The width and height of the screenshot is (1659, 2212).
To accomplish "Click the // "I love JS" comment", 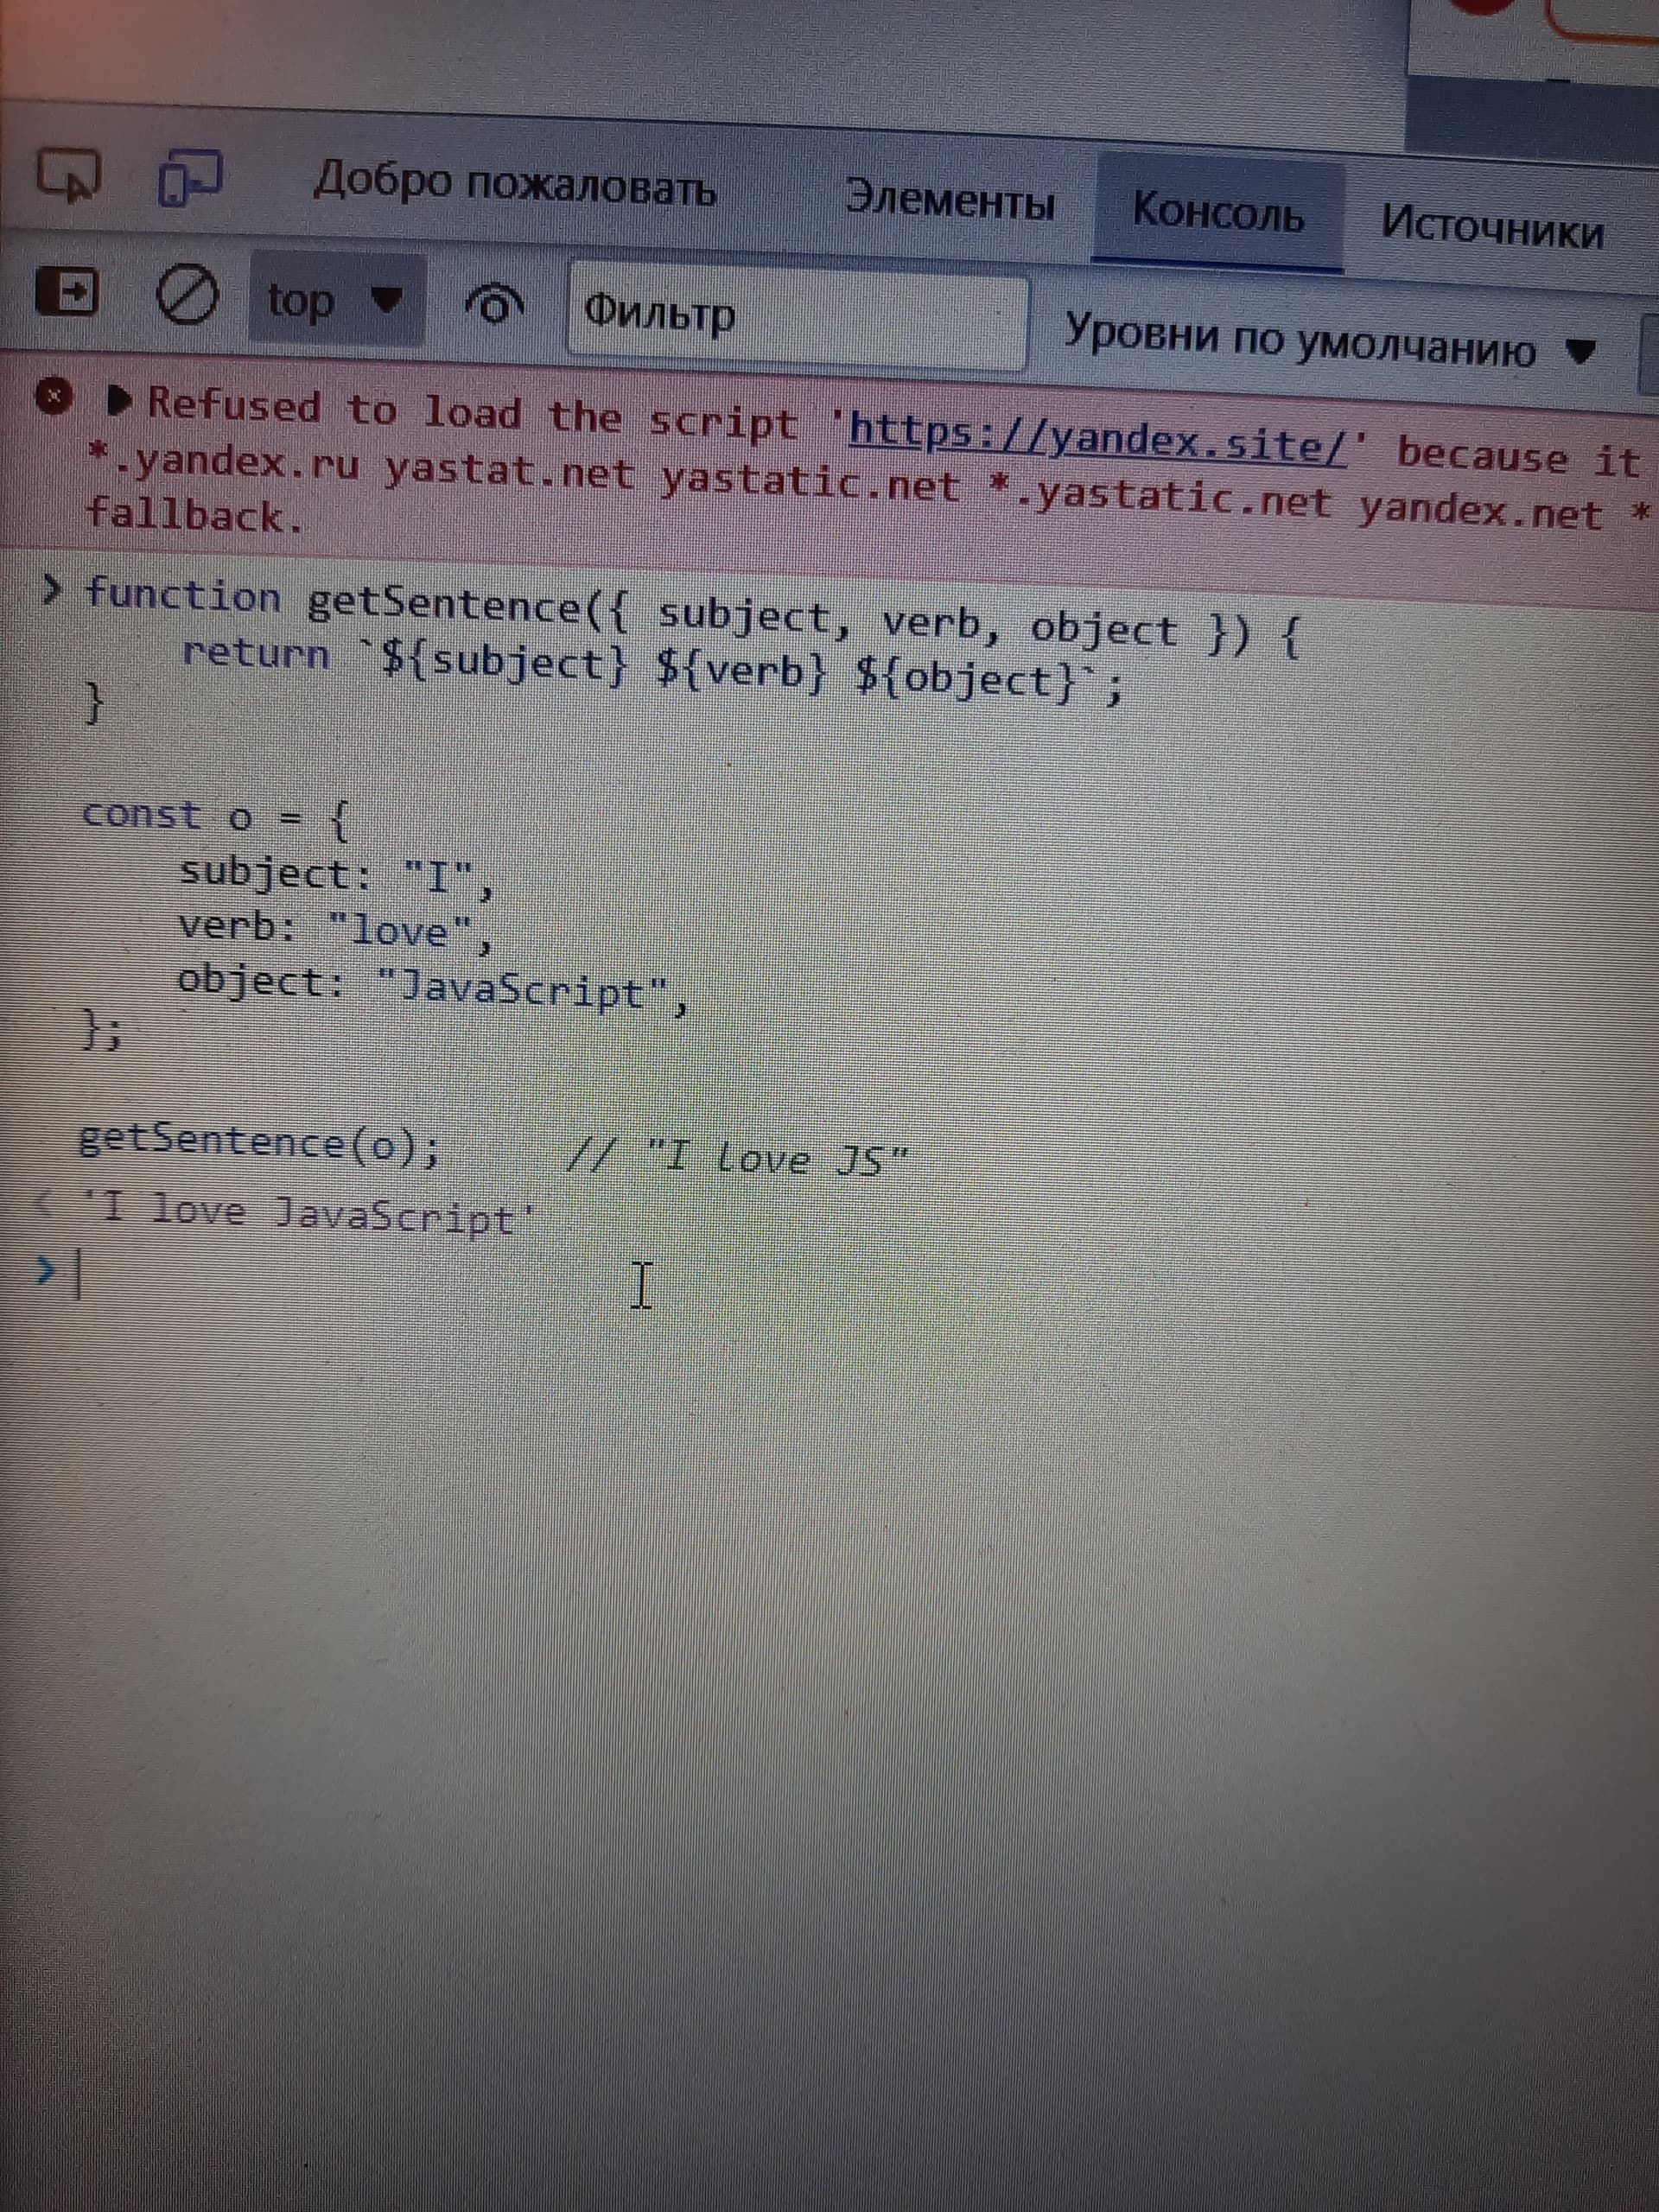I will pos(738,1157).
